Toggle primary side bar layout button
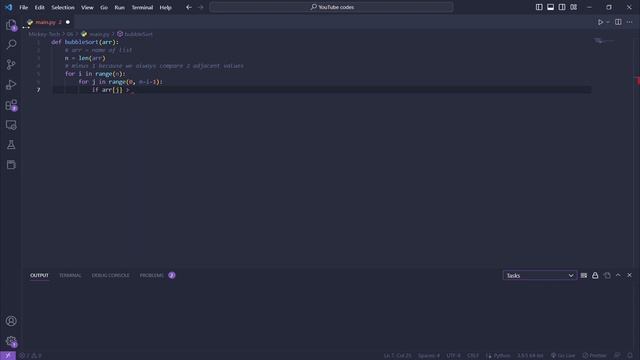The width and height of the screenshot is (640, 360). 539,7
